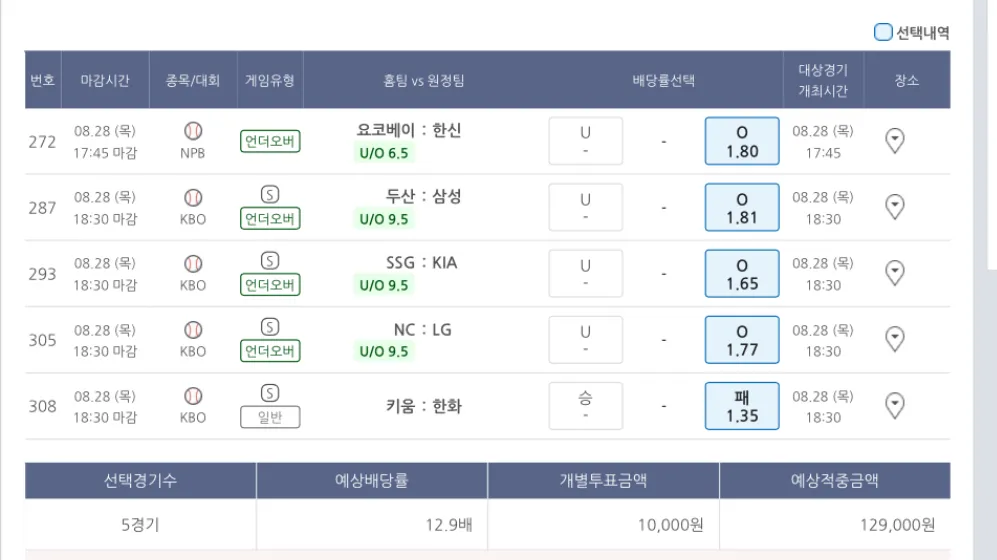Image resolution: width=997 pixels, height=560 pixels.
Task: Click the NPB baseball icon in row 272
Action: (193, 131)
